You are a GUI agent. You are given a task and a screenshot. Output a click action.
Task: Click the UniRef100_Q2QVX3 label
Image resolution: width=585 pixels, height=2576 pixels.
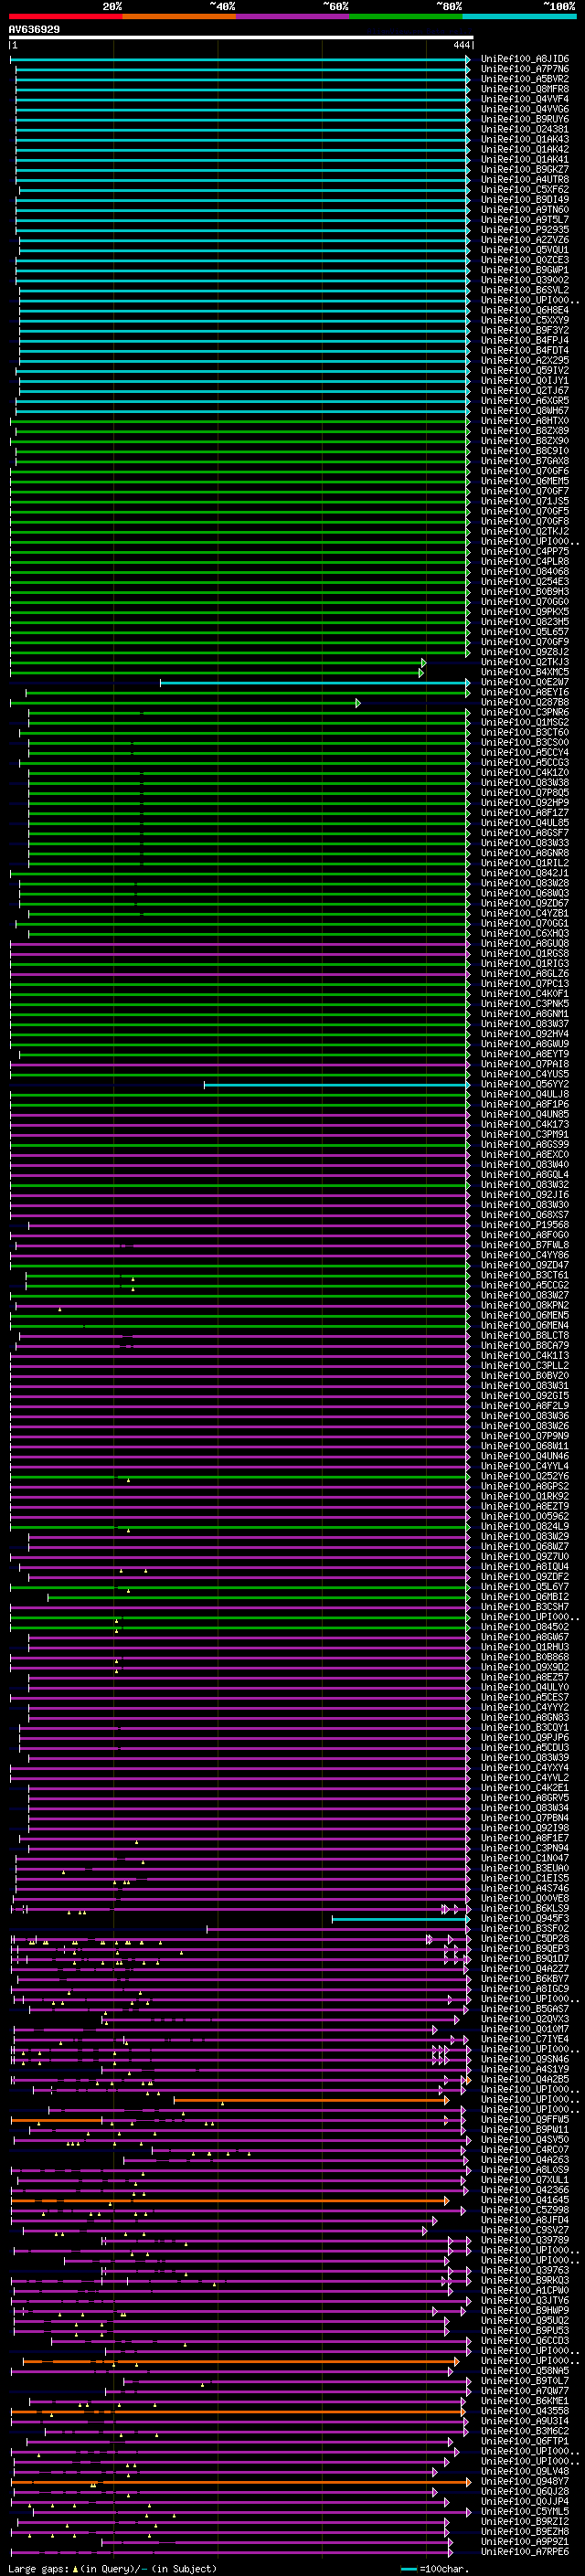click(525, 2018)
